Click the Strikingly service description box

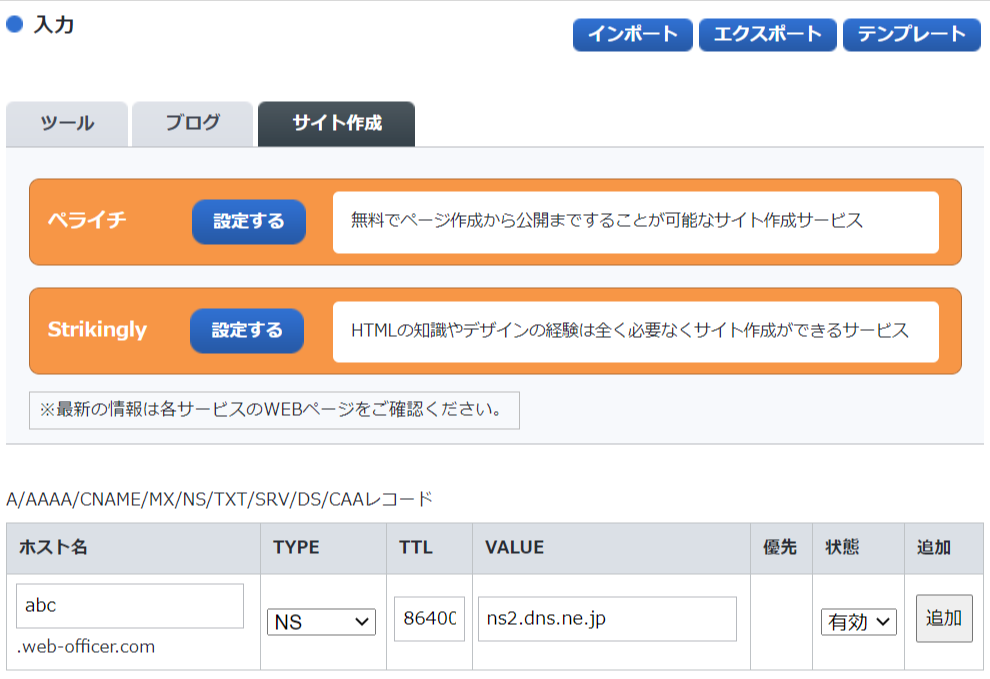pyautogui.click(x=636, y=332)
